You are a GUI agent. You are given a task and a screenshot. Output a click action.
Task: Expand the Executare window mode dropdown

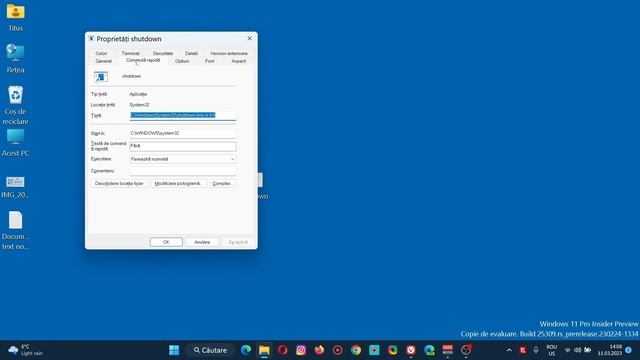(x=183, y=159)
